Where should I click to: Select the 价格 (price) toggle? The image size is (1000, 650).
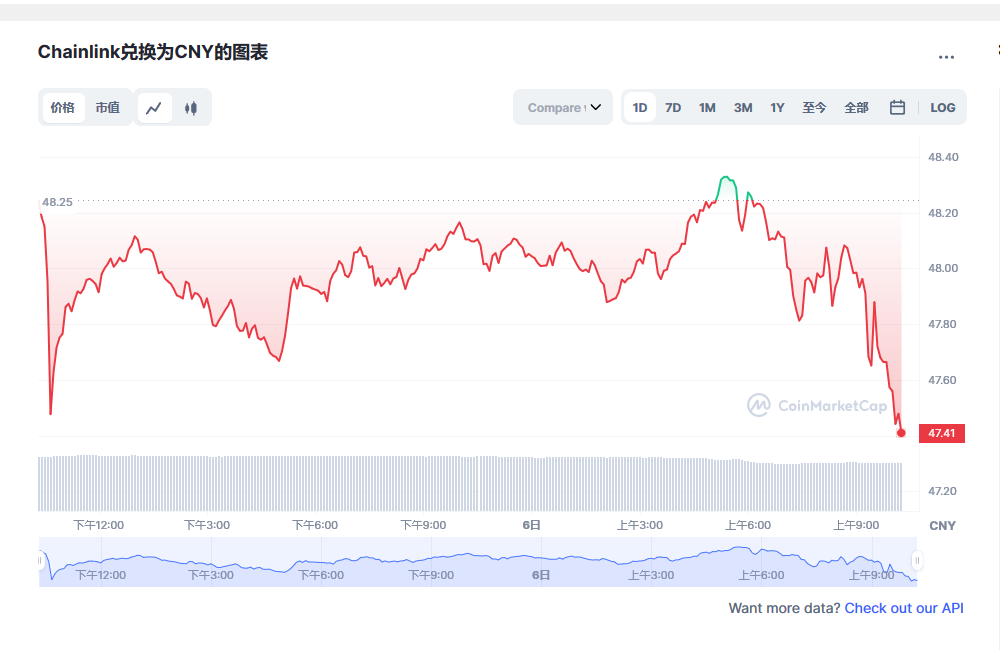(x=63, y=107)
